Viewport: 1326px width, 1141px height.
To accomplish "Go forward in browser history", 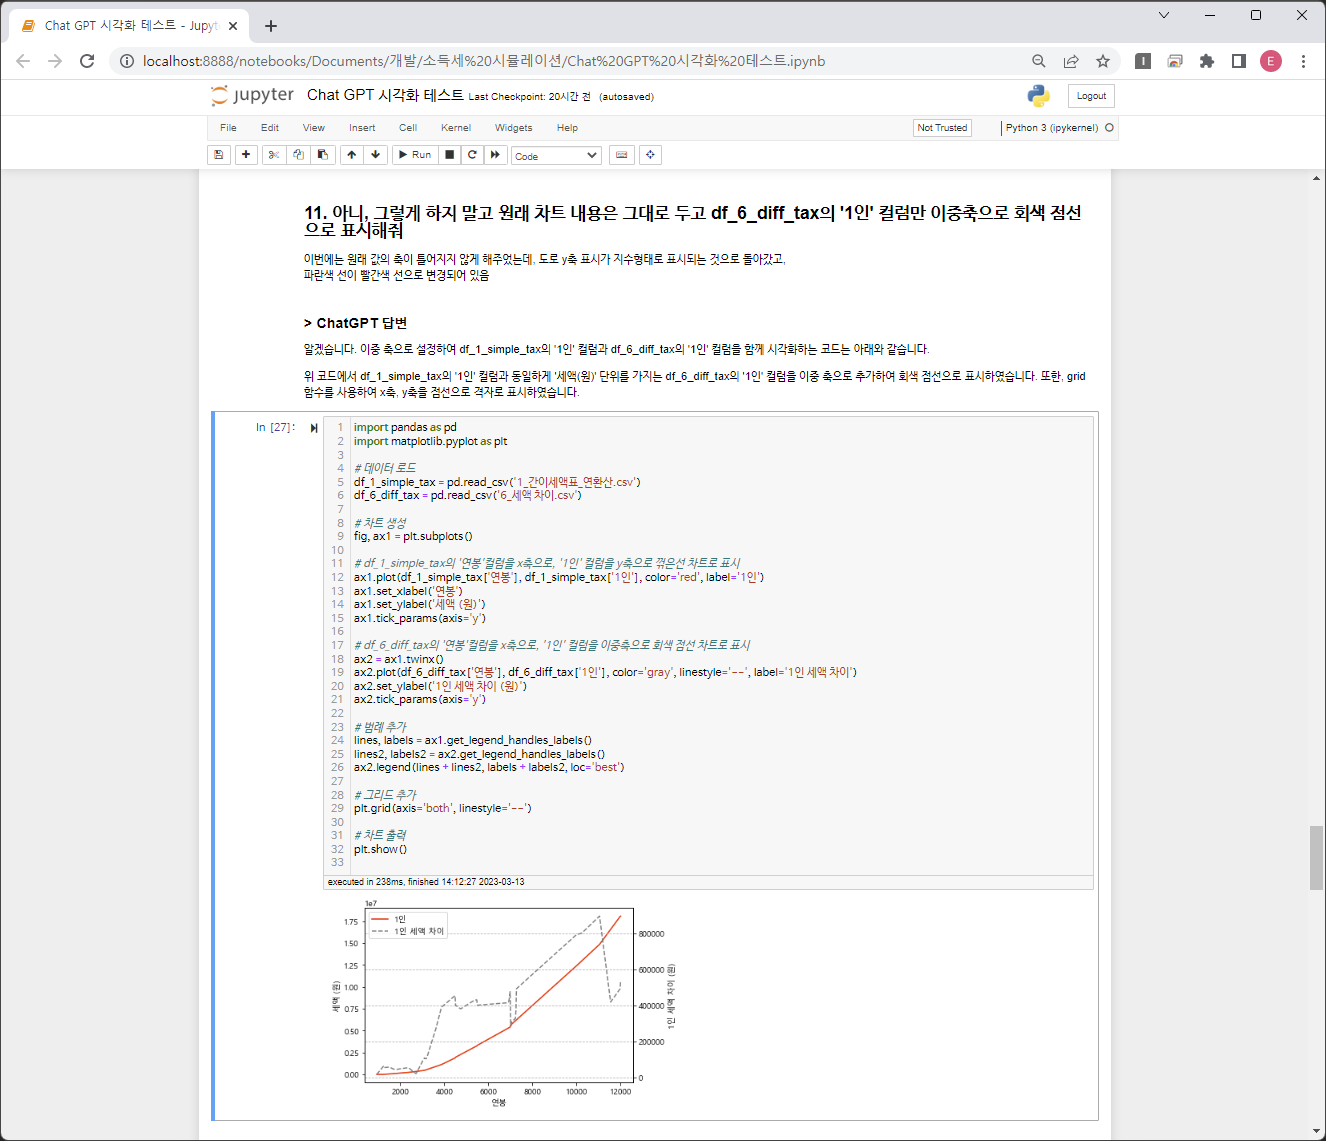I will (x=55, y=61).
